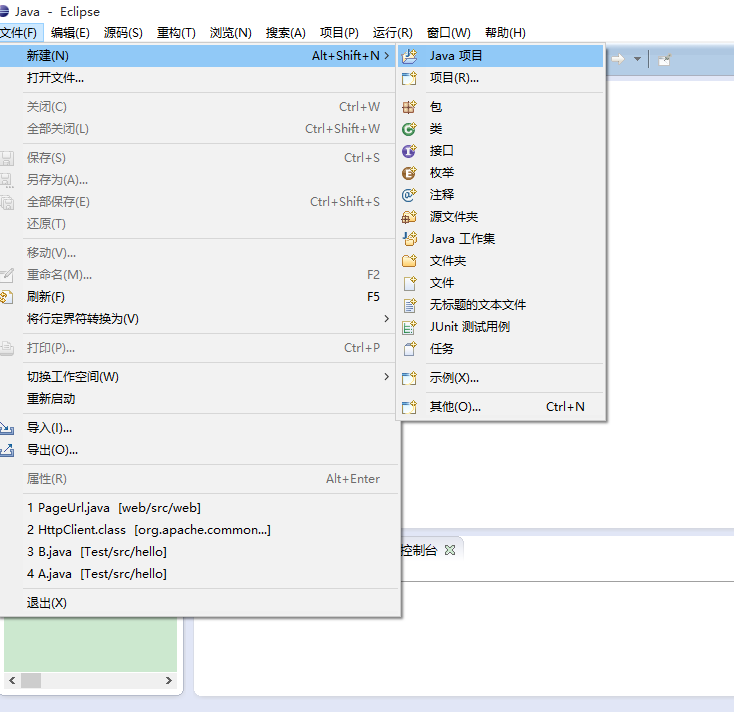Viewport: 734px width, 712px height.
Task: Open dropdown arrow next to forward arrow
Action: click(x=637, y=59)
